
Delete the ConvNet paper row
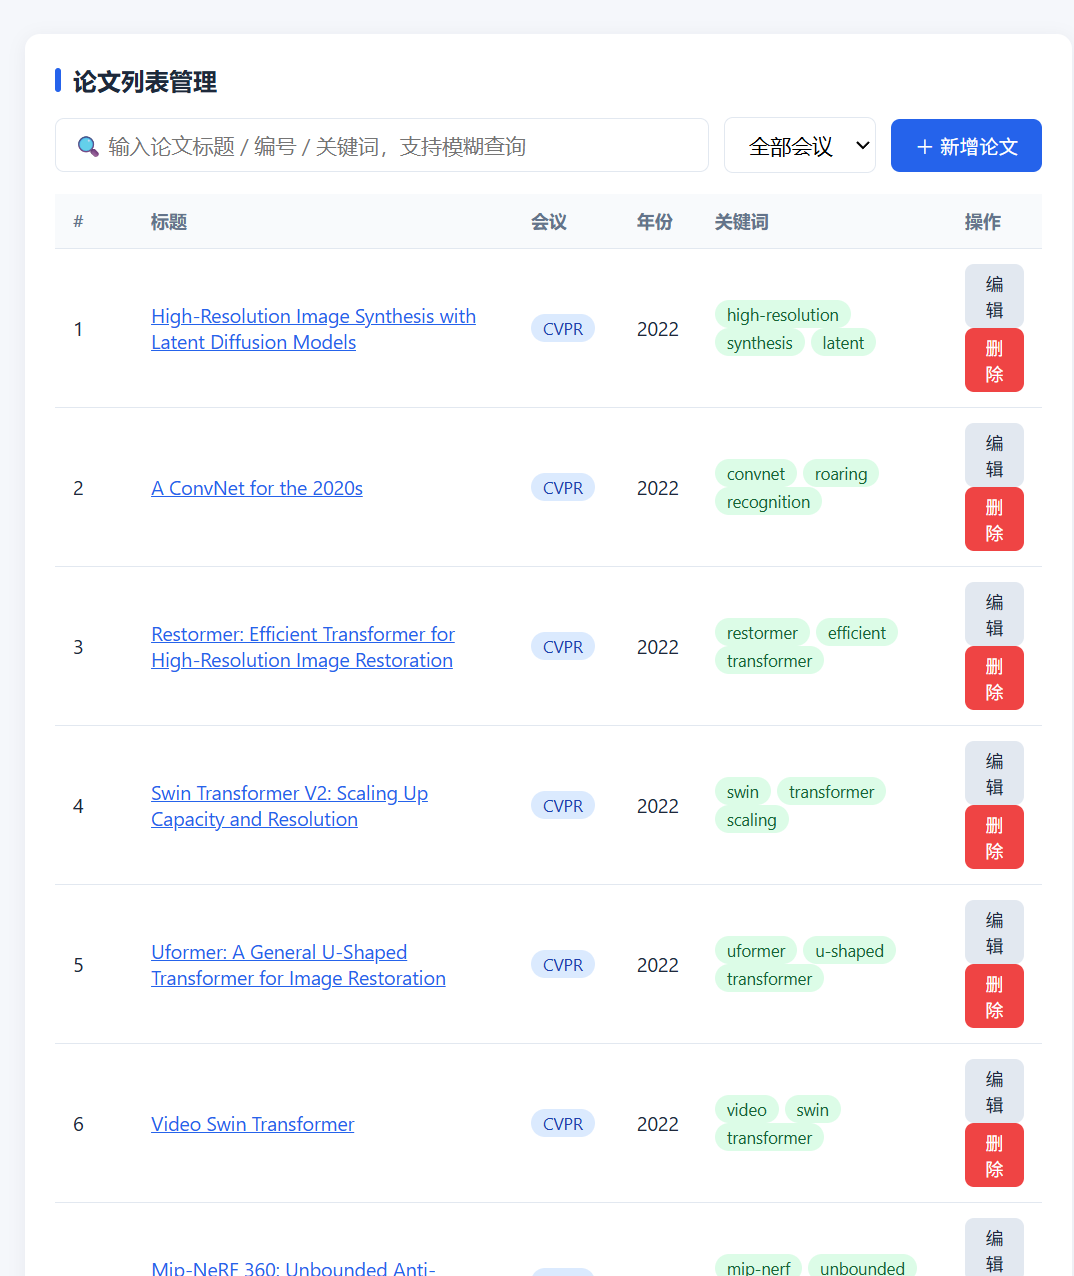pyautogui.click(x=994, y=519)
